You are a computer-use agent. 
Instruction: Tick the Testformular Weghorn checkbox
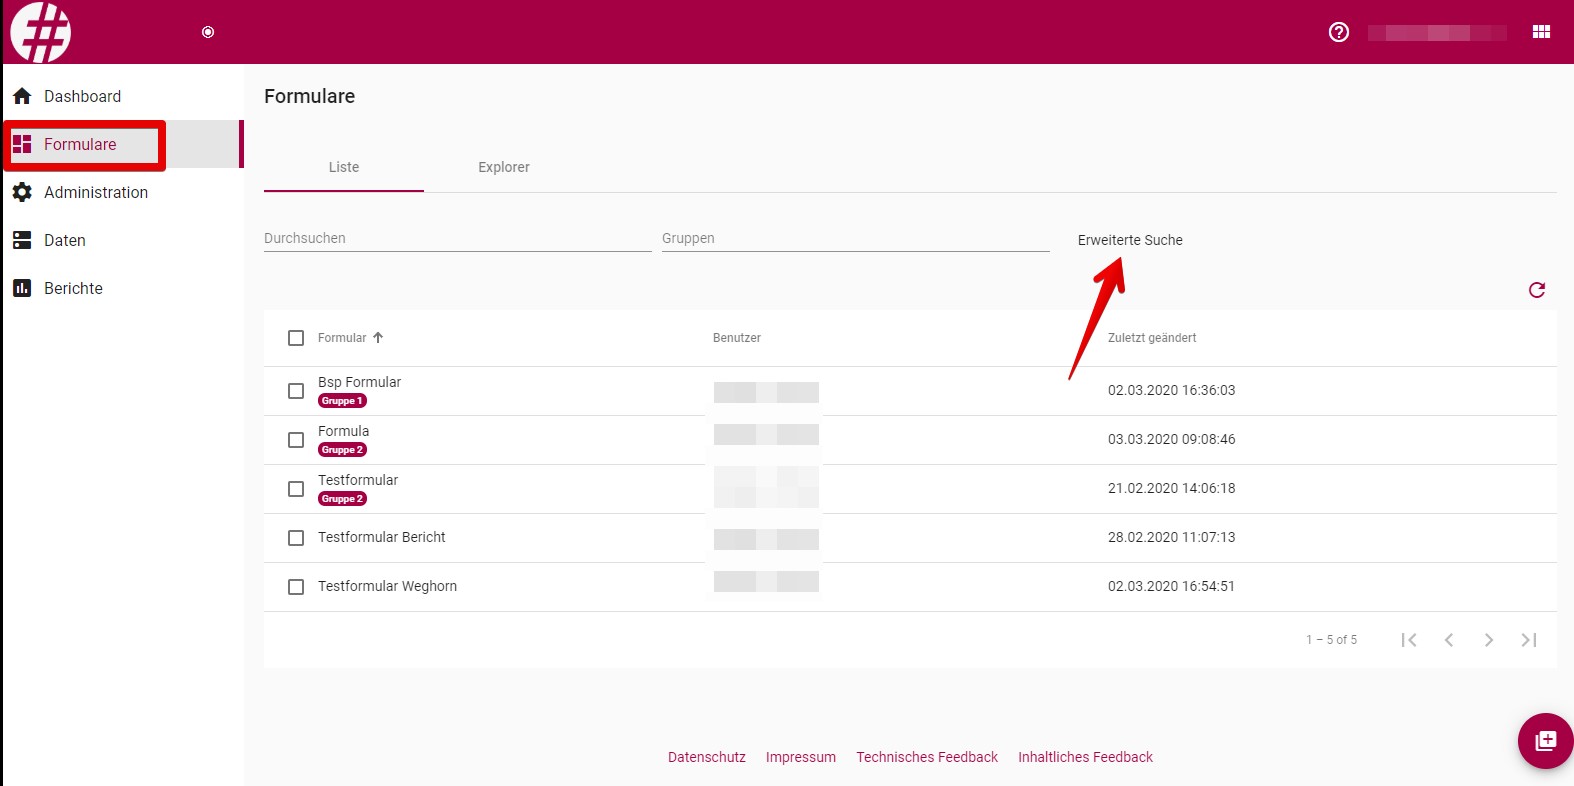tap(296, 587)
